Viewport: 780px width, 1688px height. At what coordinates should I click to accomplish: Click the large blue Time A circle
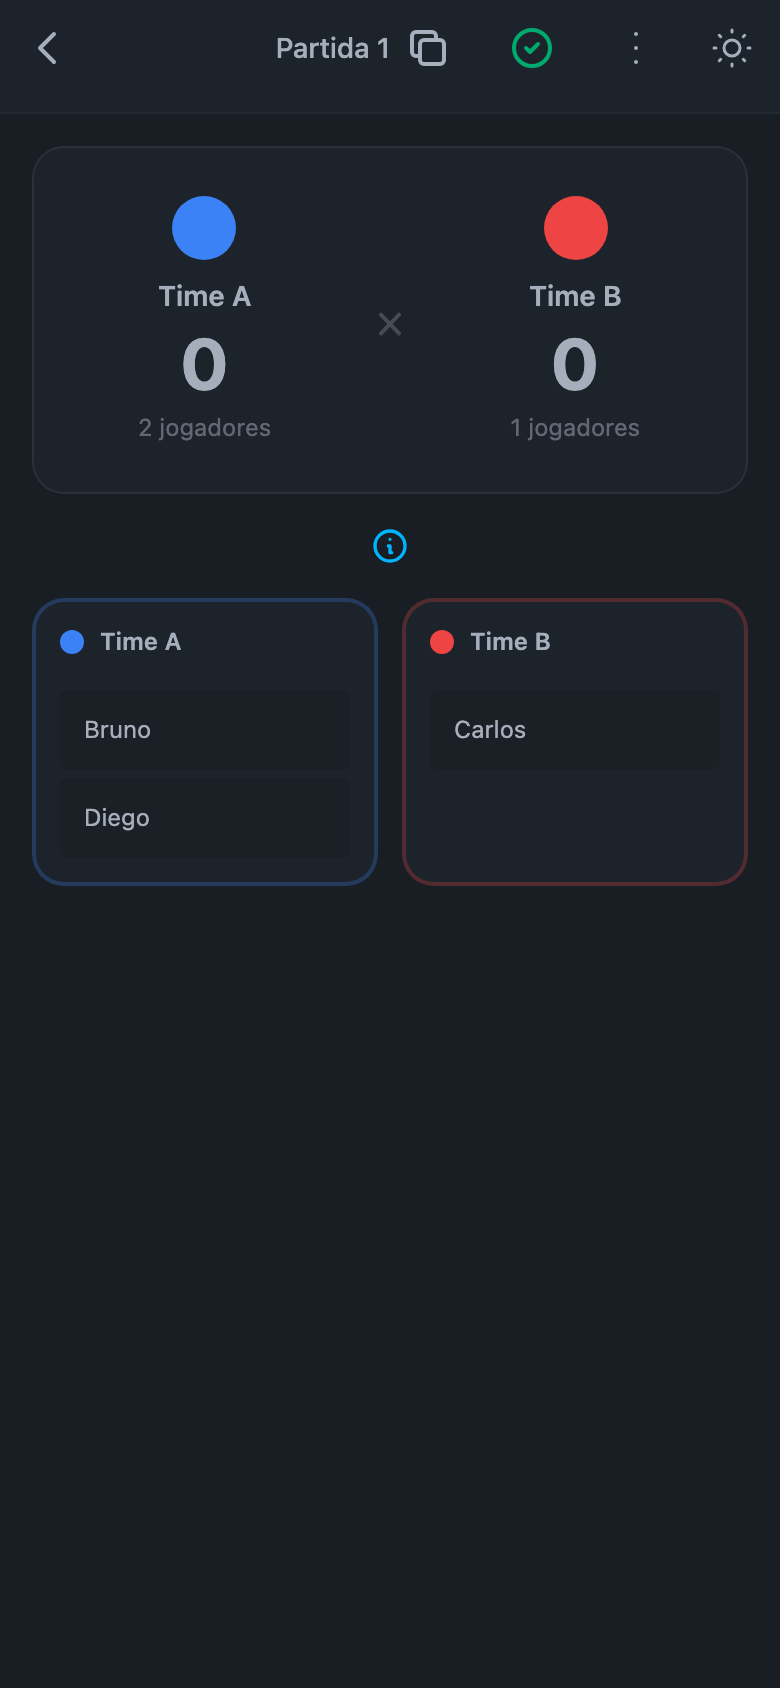(x=204, y=228)
